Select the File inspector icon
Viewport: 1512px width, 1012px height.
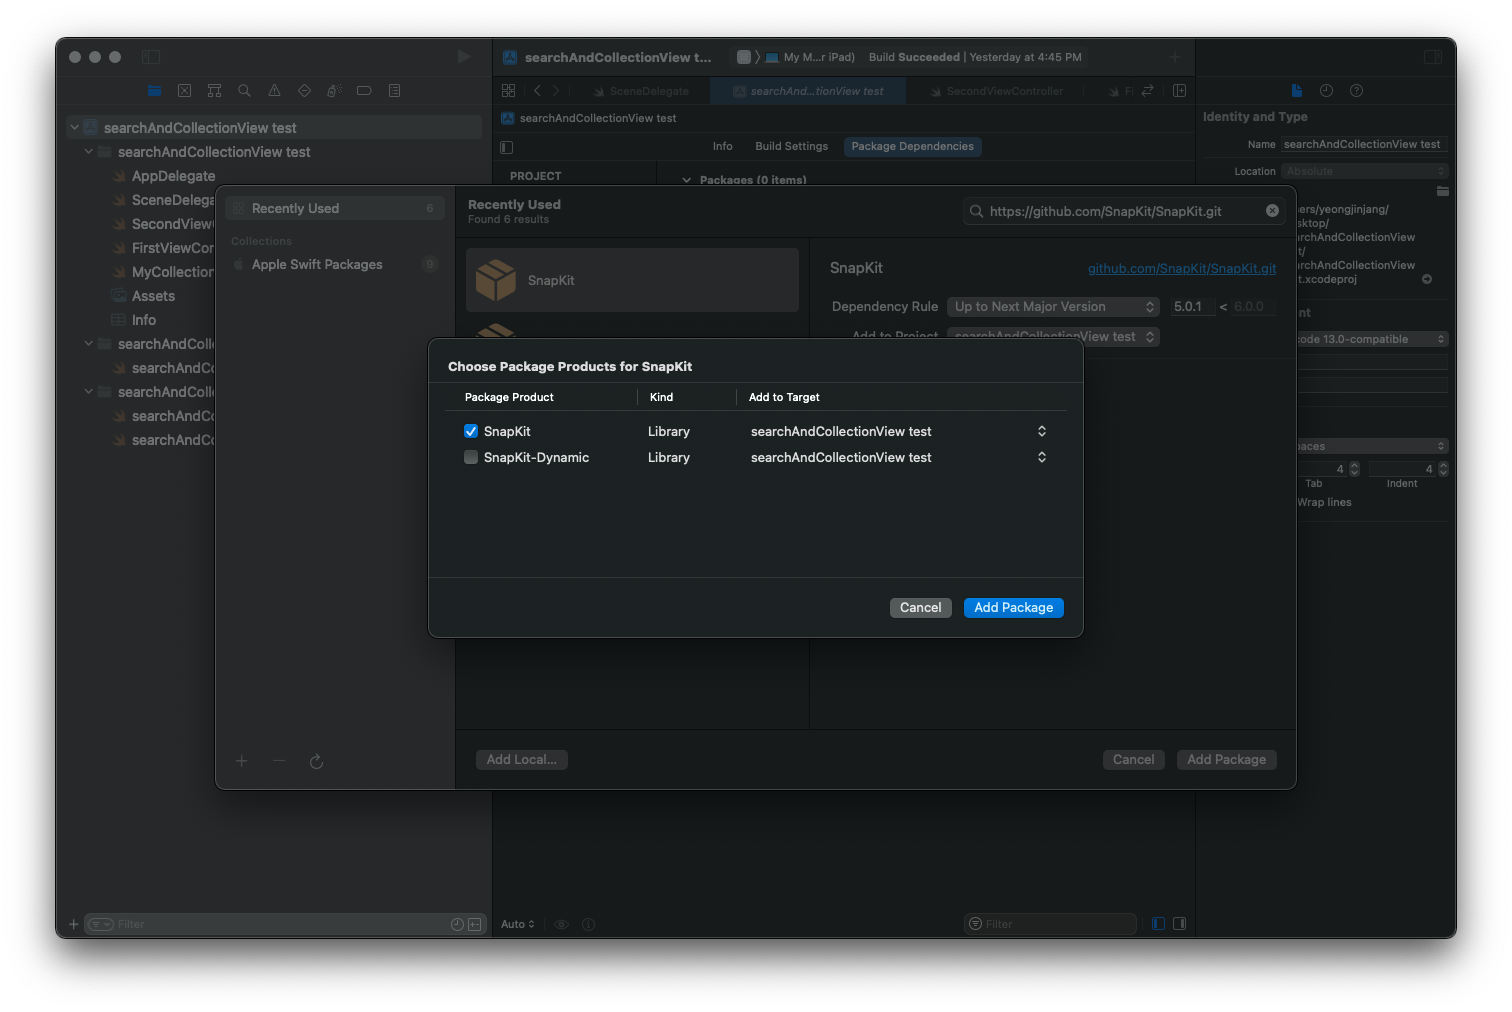click(1297, 90)
